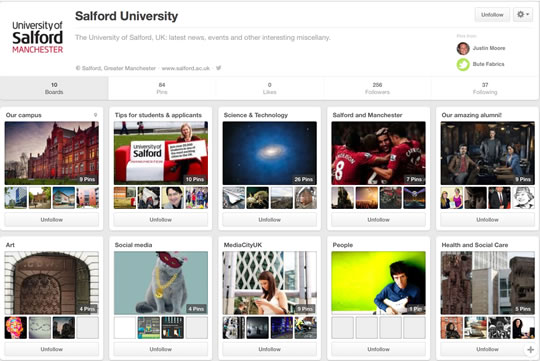The width and height of the screenshot is (540, 361).
Task: Unfollow the Salford and Manchester board
Action: tap(378, 219)
